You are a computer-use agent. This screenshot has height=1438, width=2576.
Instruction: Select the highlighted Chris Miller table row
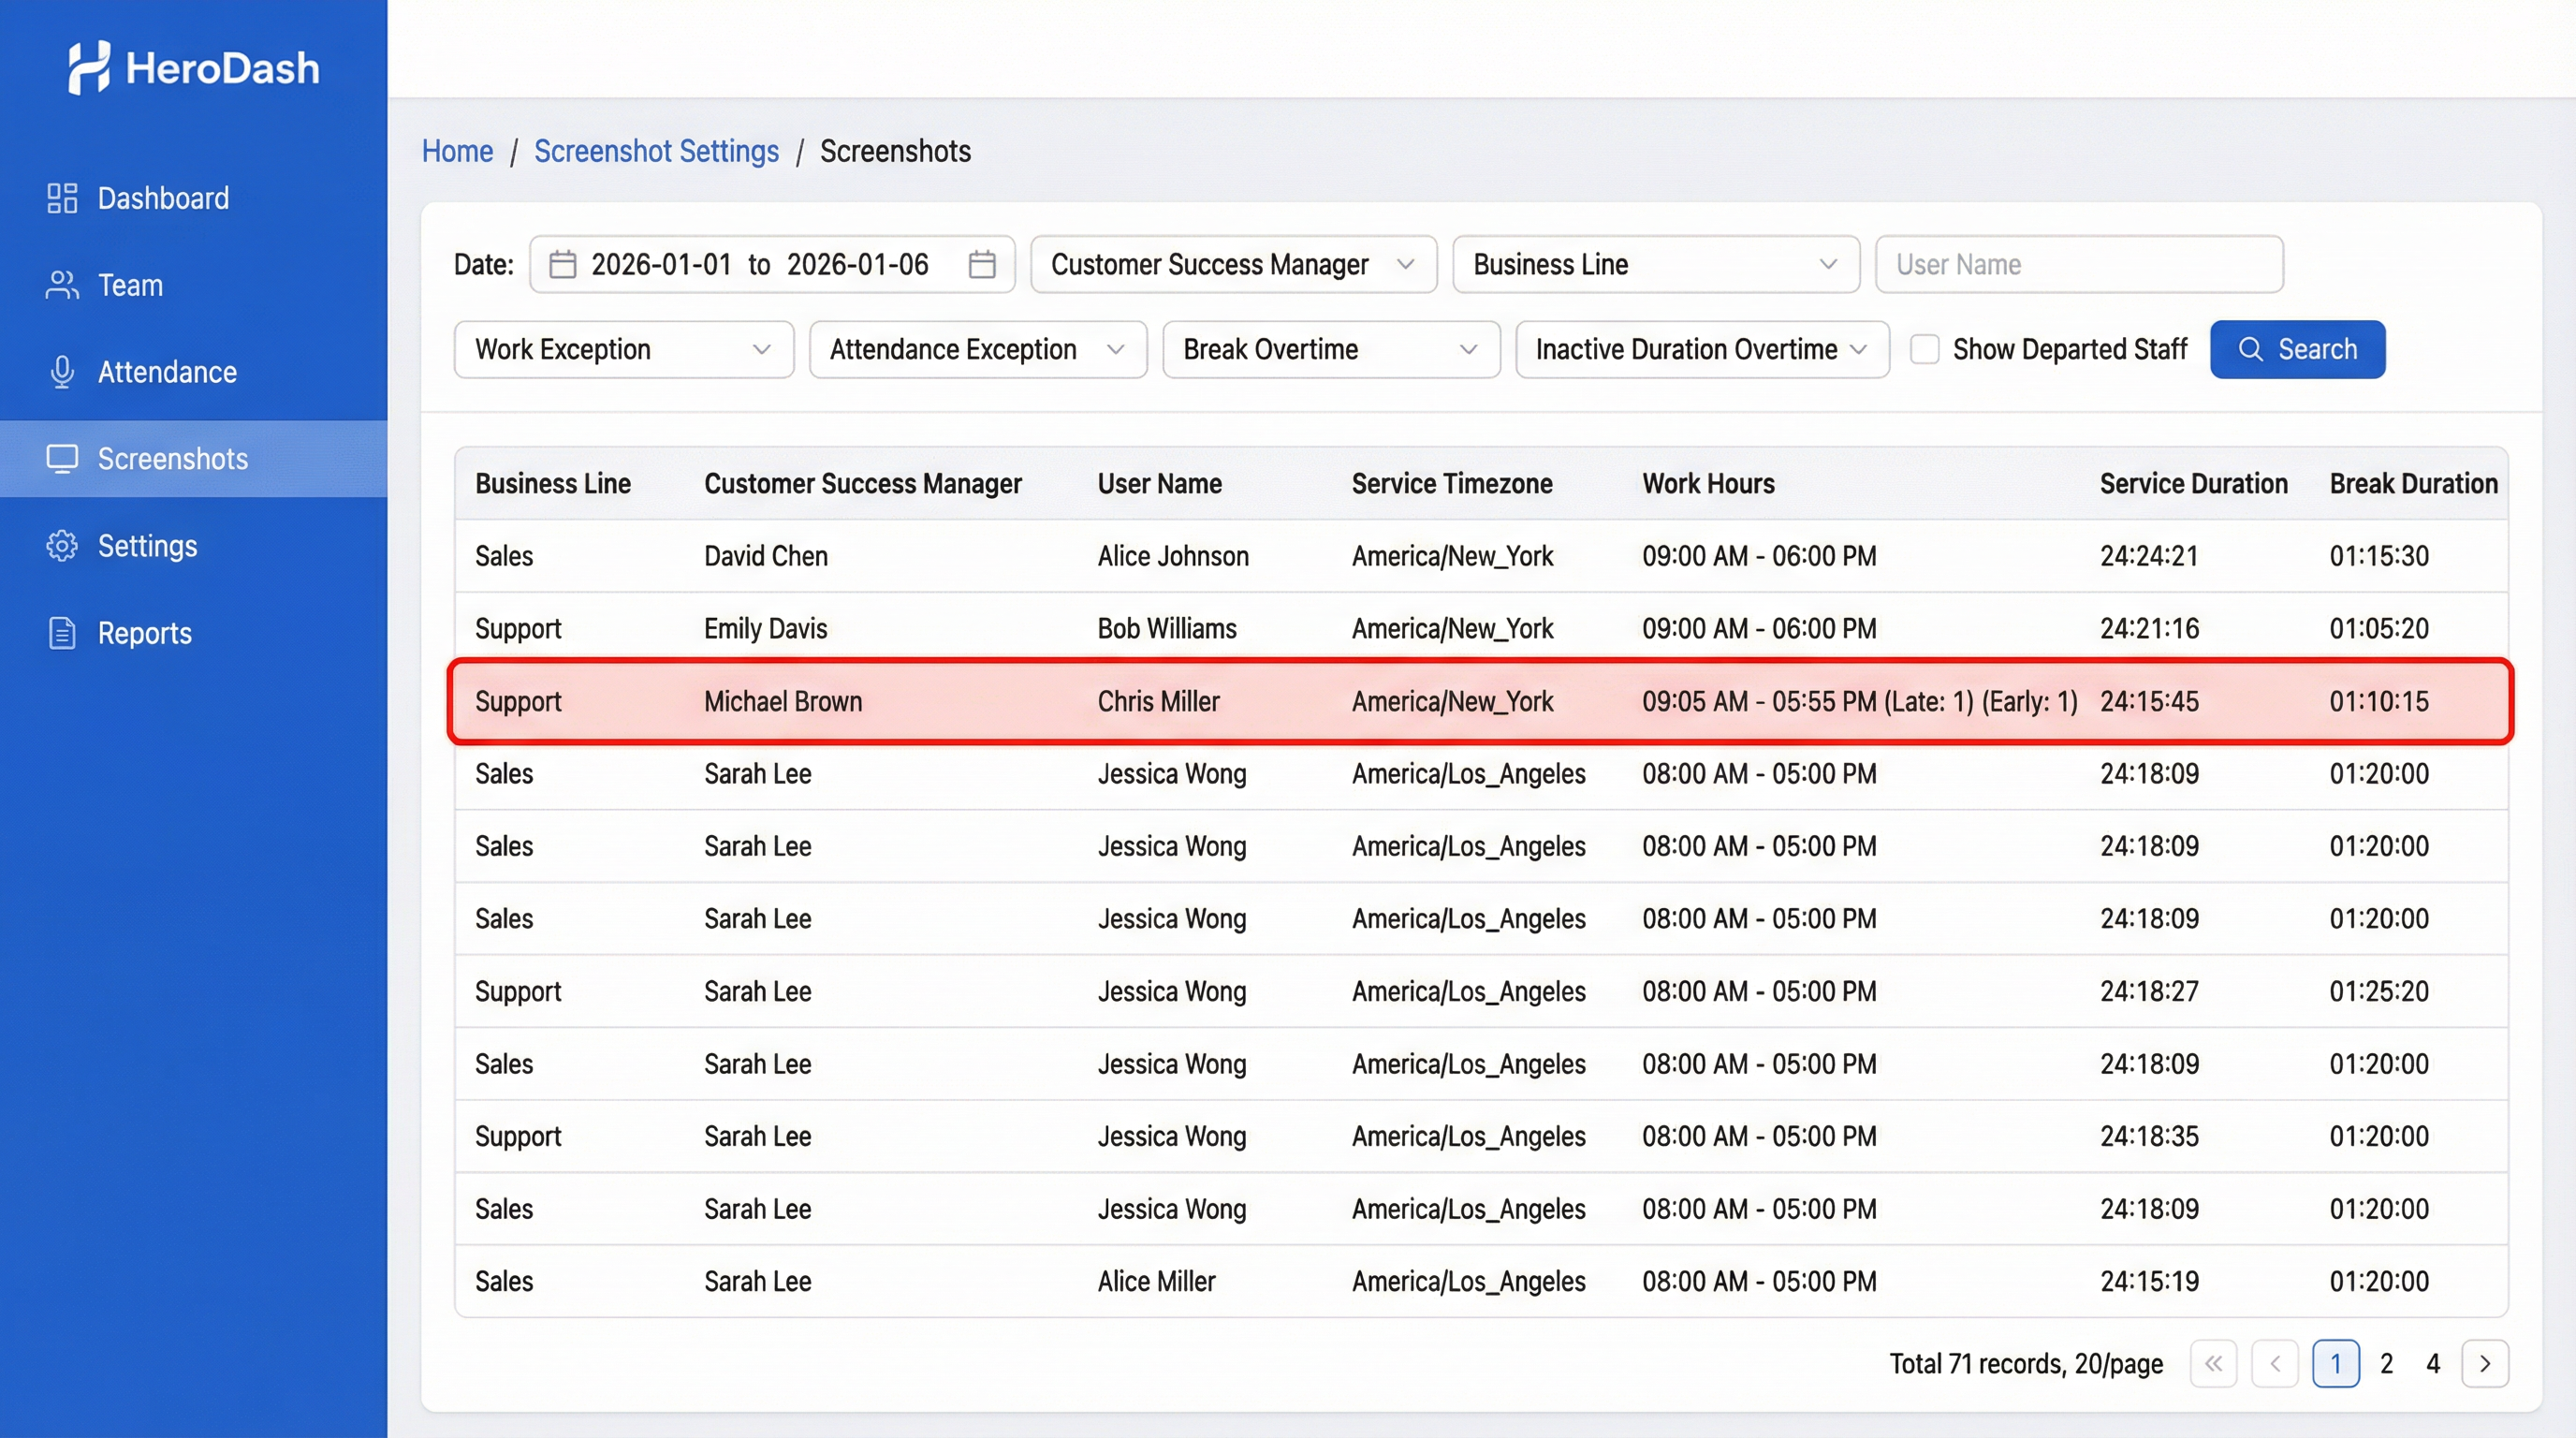click(1480, 701)
